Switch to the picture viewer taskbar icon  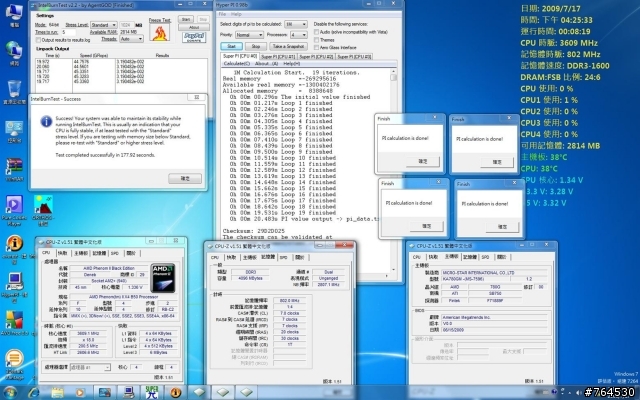(x=104, y=393)
